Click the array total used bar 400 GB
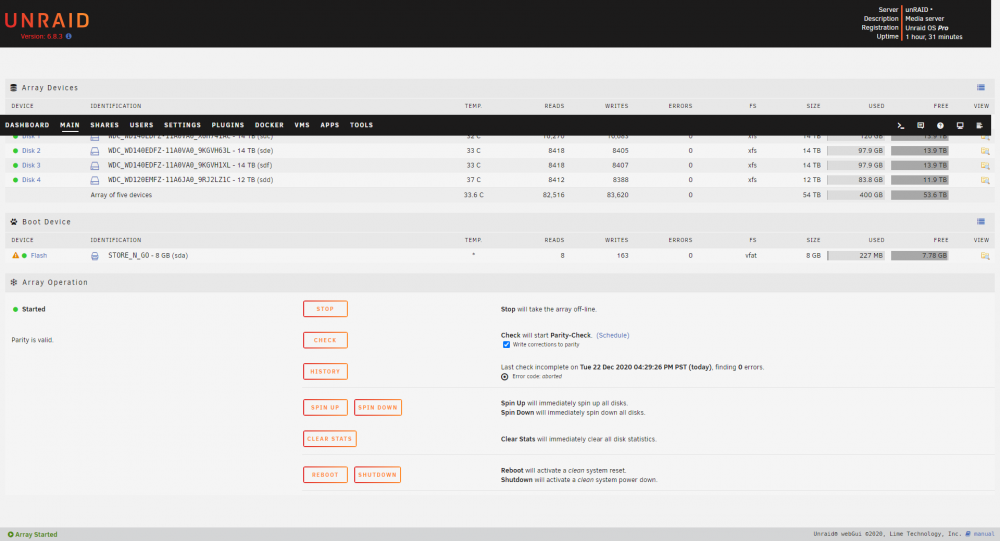The image size is (1000, 541). pos(856,195)
